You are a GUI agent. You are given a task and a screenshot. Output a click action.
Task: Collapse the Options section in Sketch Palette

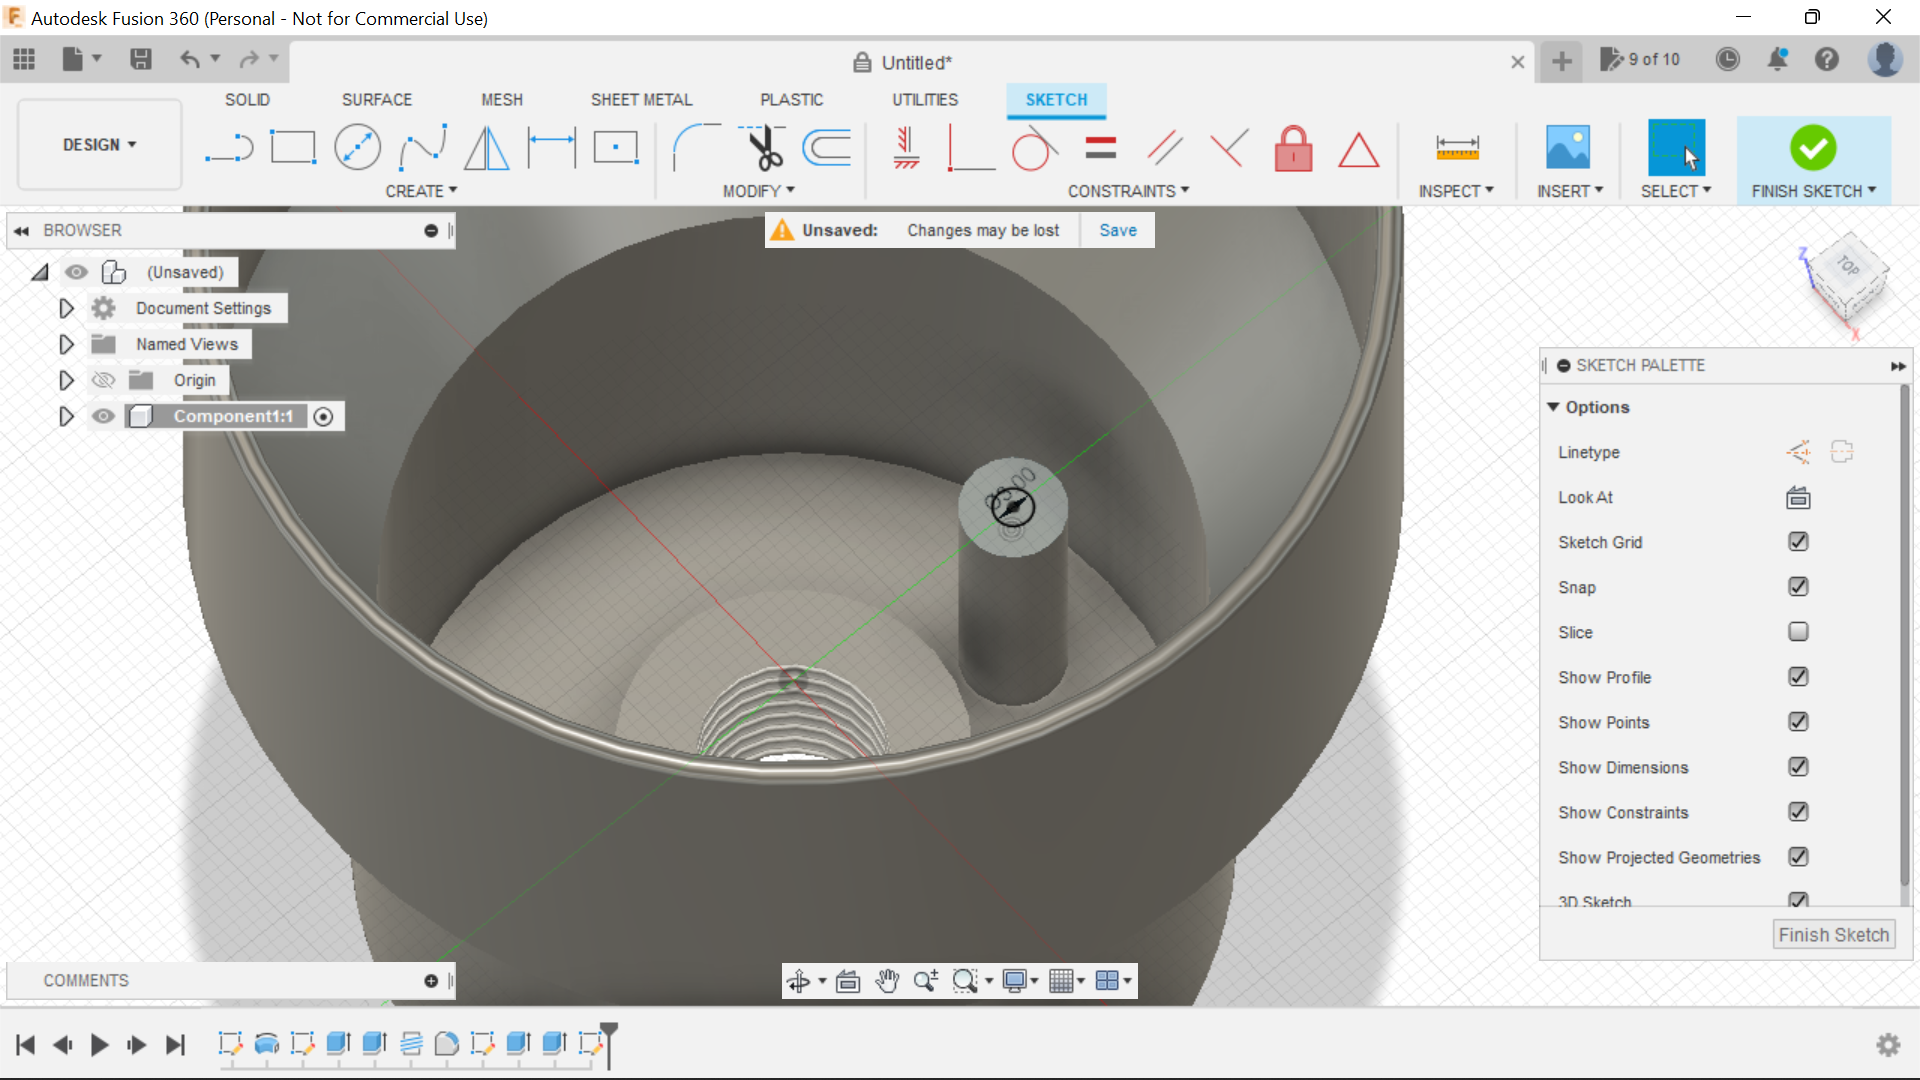point(1555,407)
